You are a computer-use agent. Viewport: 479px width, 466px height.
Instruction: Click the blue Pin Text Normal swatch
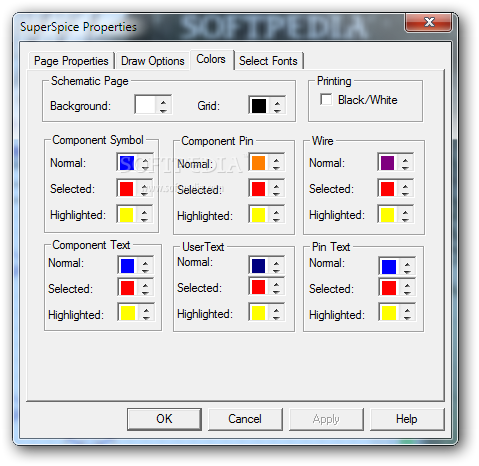(389, 267)
